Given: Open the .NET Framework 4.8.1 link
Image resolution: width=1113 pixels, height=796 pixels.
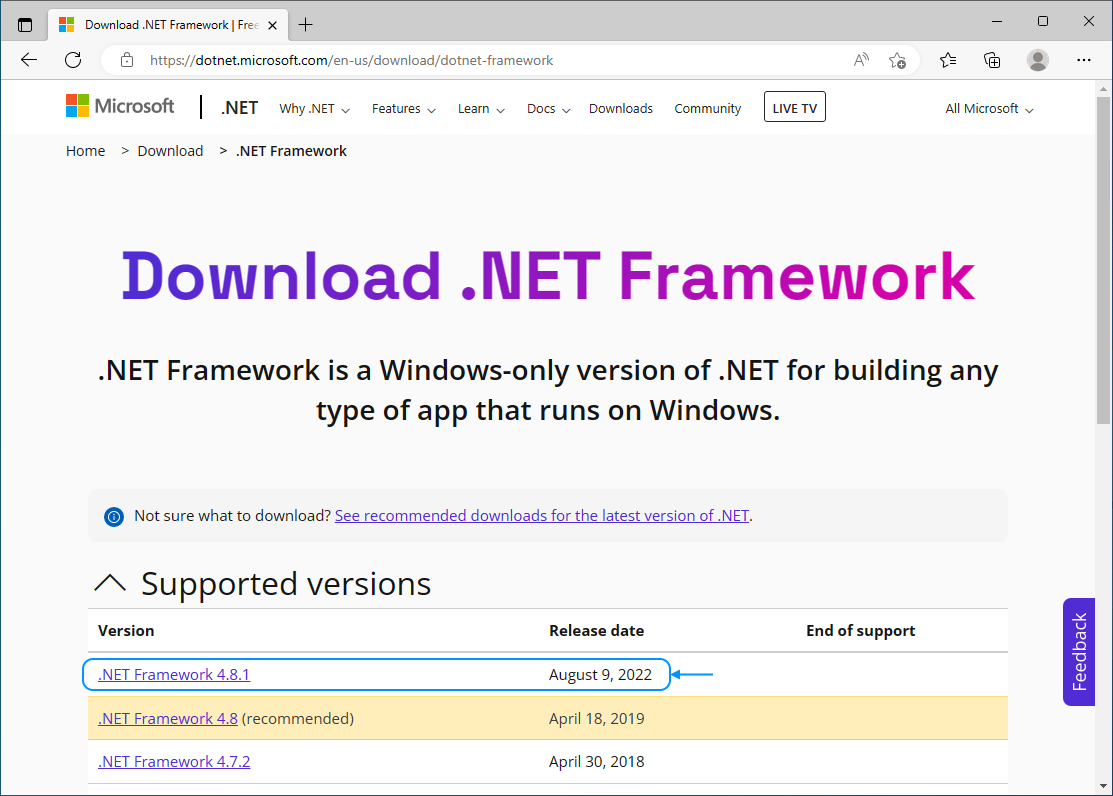Looking at the screenshot, I should pyautogui.click(x=174, y=675).
